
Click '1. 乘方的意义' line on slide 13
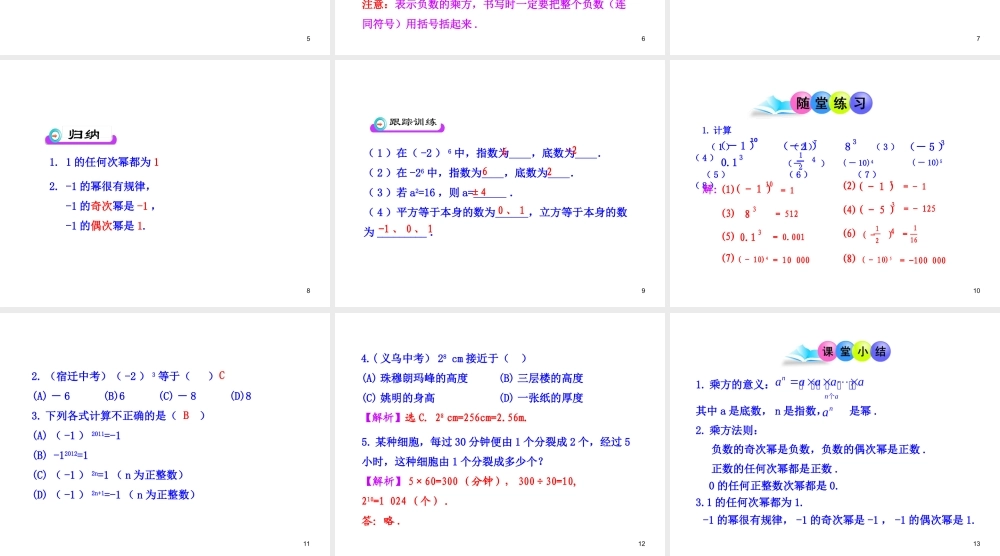tap(779, 384)
